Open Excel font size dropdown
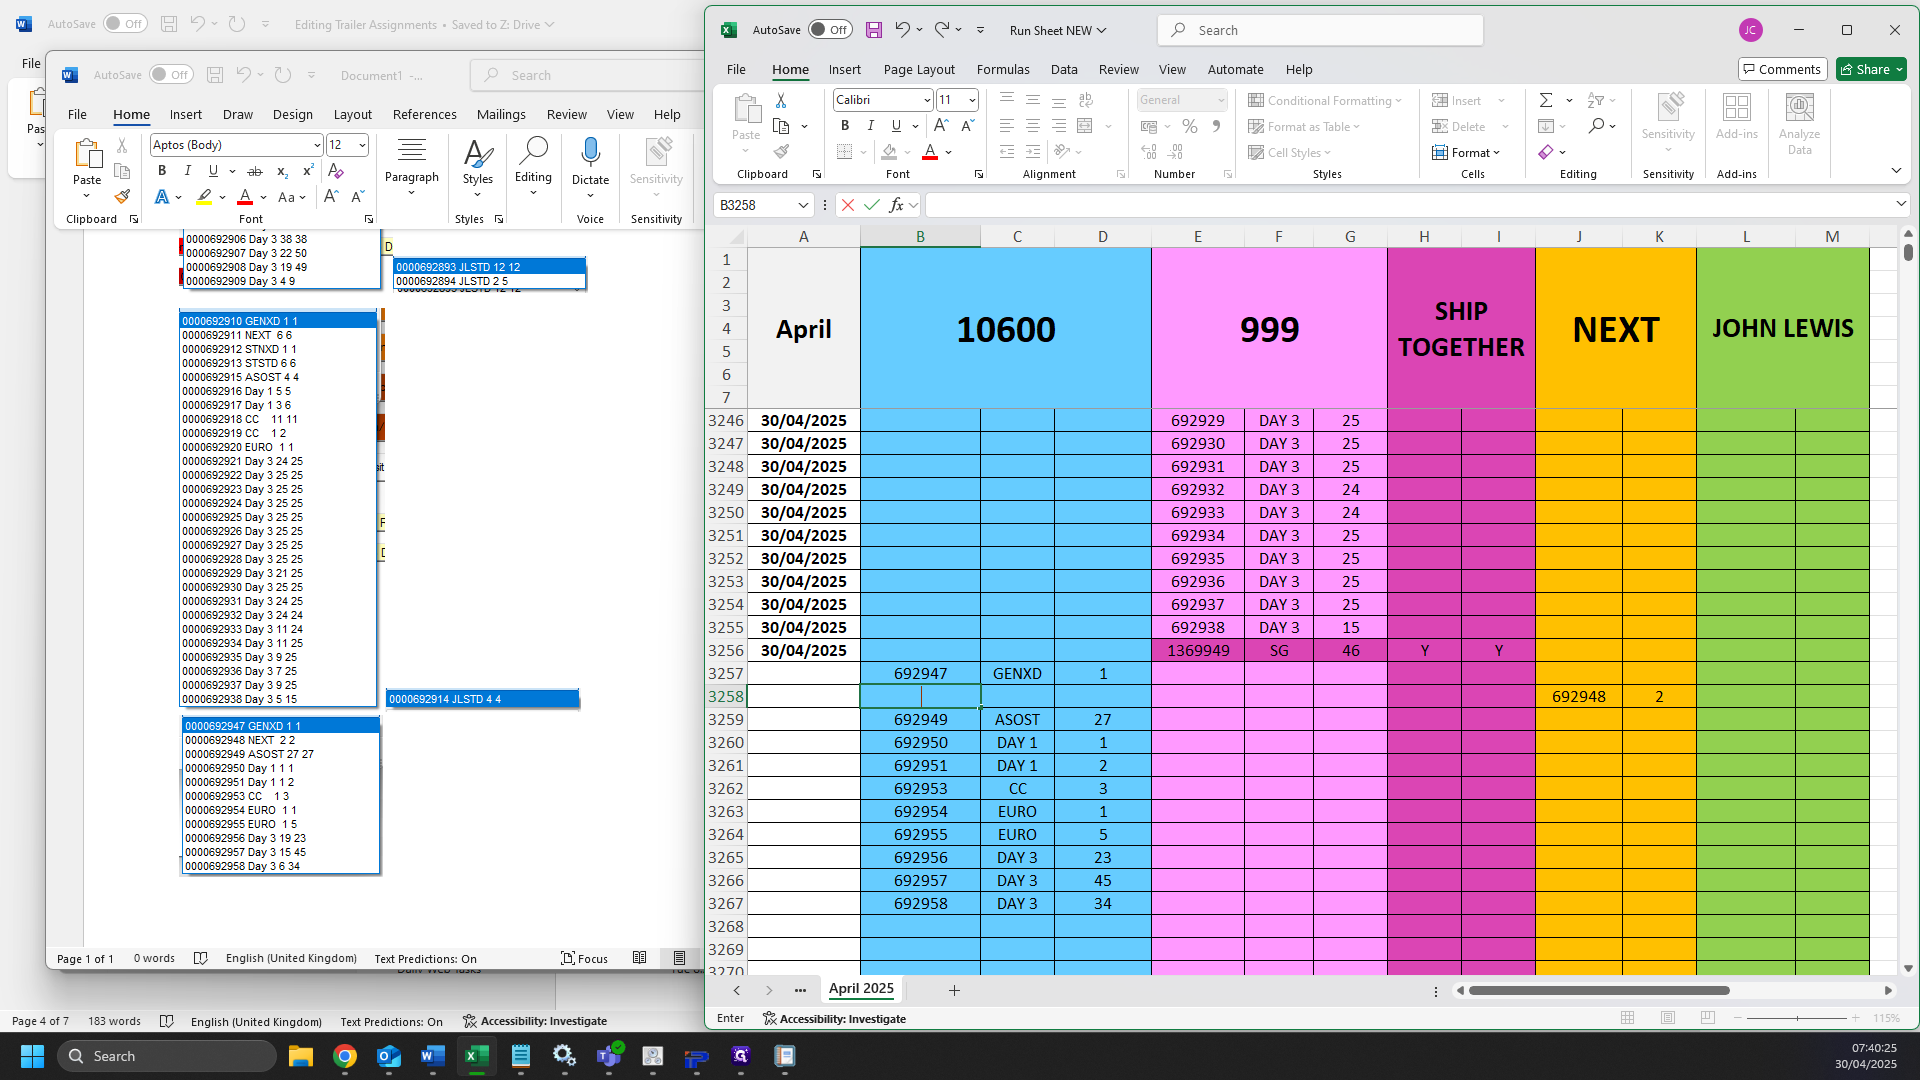 point(971,100)
